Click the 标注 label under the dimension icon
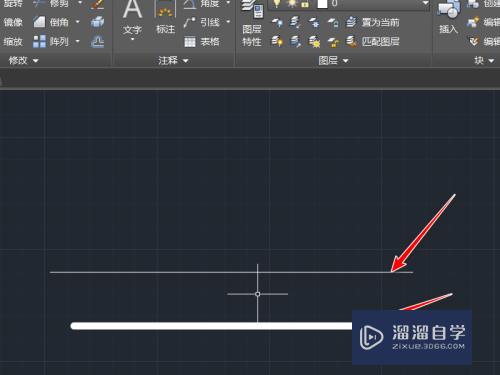This screenshot has width=500, height=375. [x=165, y=29]
